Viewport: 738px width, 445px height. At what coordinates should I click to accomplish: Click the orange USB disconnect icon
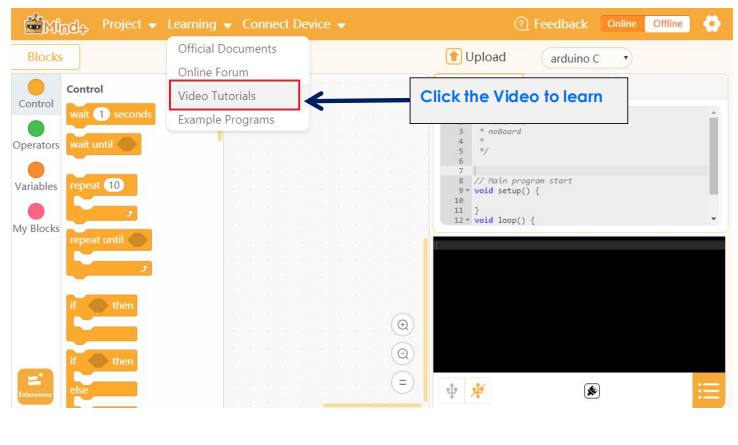point(478,390)
